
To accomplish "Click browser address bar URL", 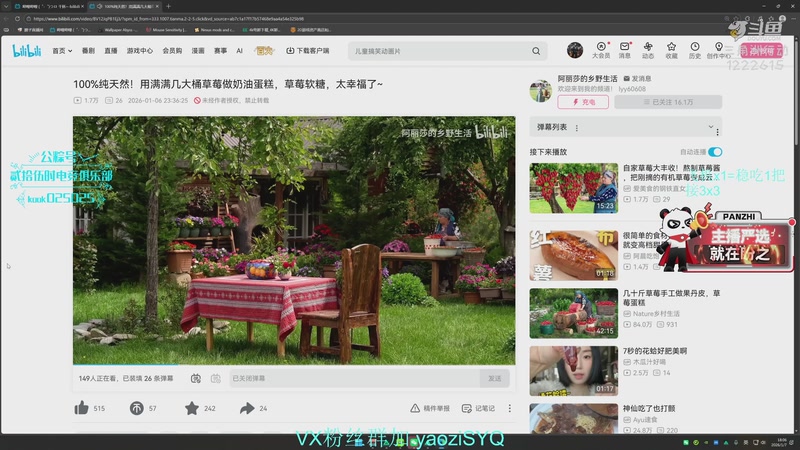I will [168, 18].
